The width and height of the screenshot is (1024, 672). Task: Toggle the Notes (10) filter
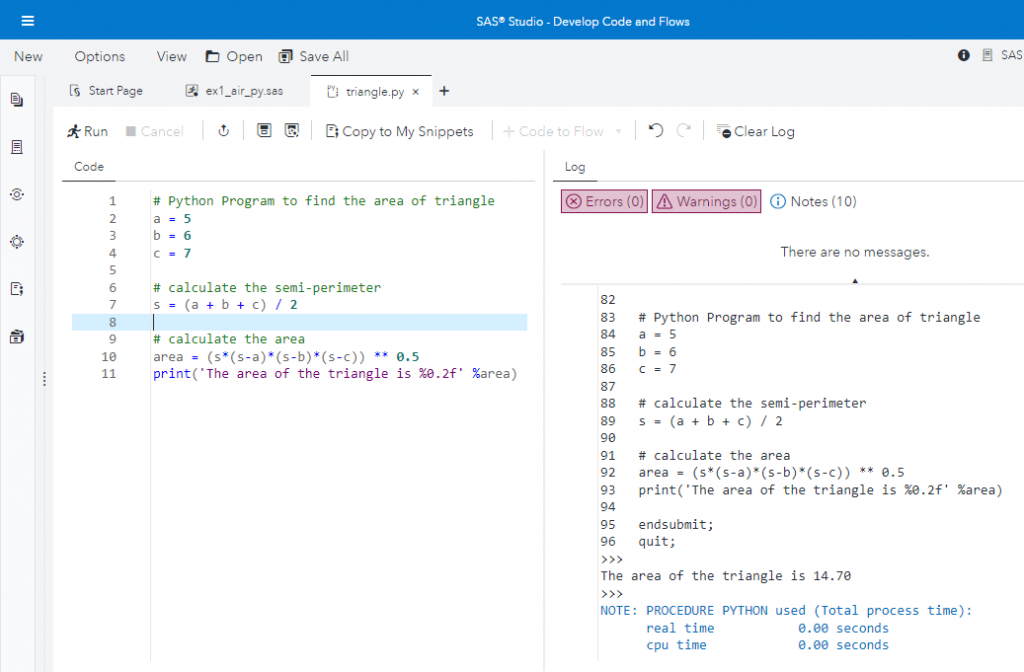coord(813,202)
